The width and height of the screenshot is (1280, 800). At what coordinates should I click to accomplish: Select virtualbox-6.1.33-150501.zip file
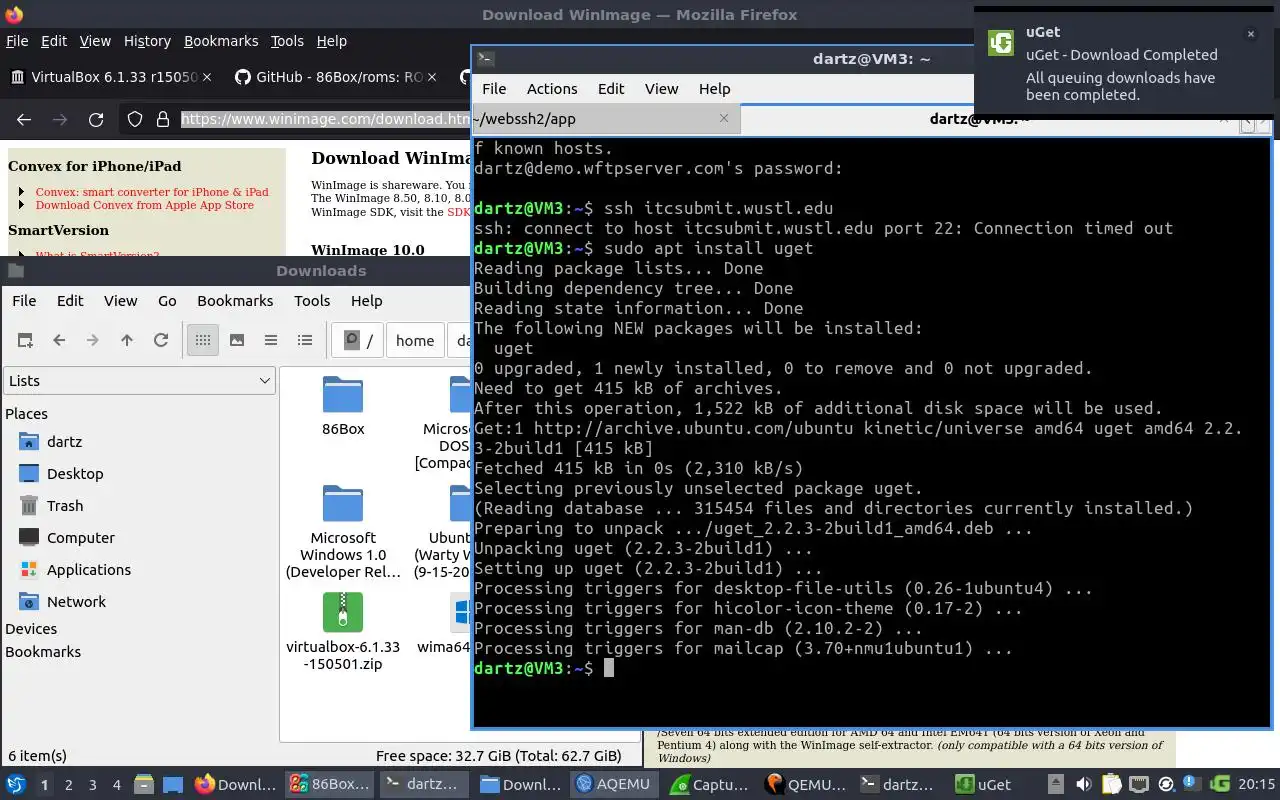[343, 632]
